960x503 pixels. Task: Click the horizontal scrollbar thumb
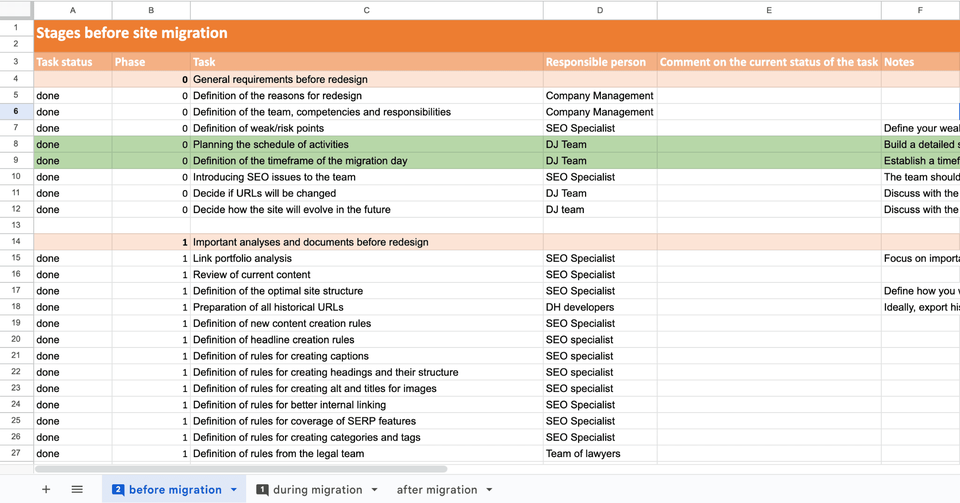pyautogui.click(x=240, y=468)
